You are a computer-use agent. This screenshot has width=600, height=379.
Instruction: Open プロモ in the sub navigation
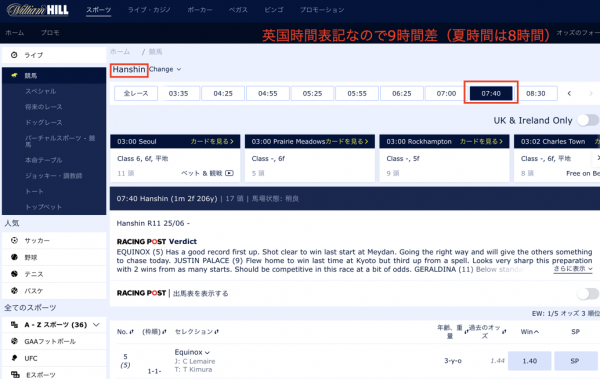(50, 33)
